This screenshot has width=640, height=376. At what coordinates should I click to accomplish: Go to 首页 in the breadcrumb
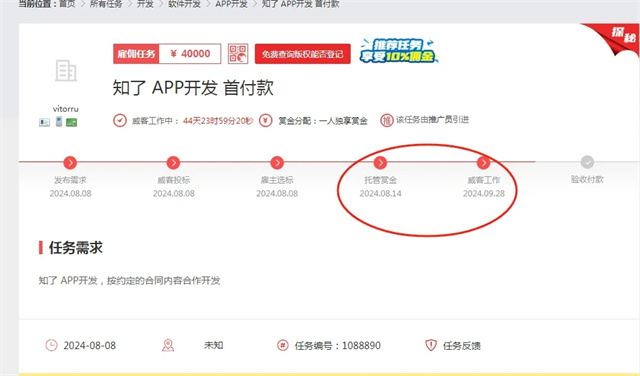tap(67, 4)
